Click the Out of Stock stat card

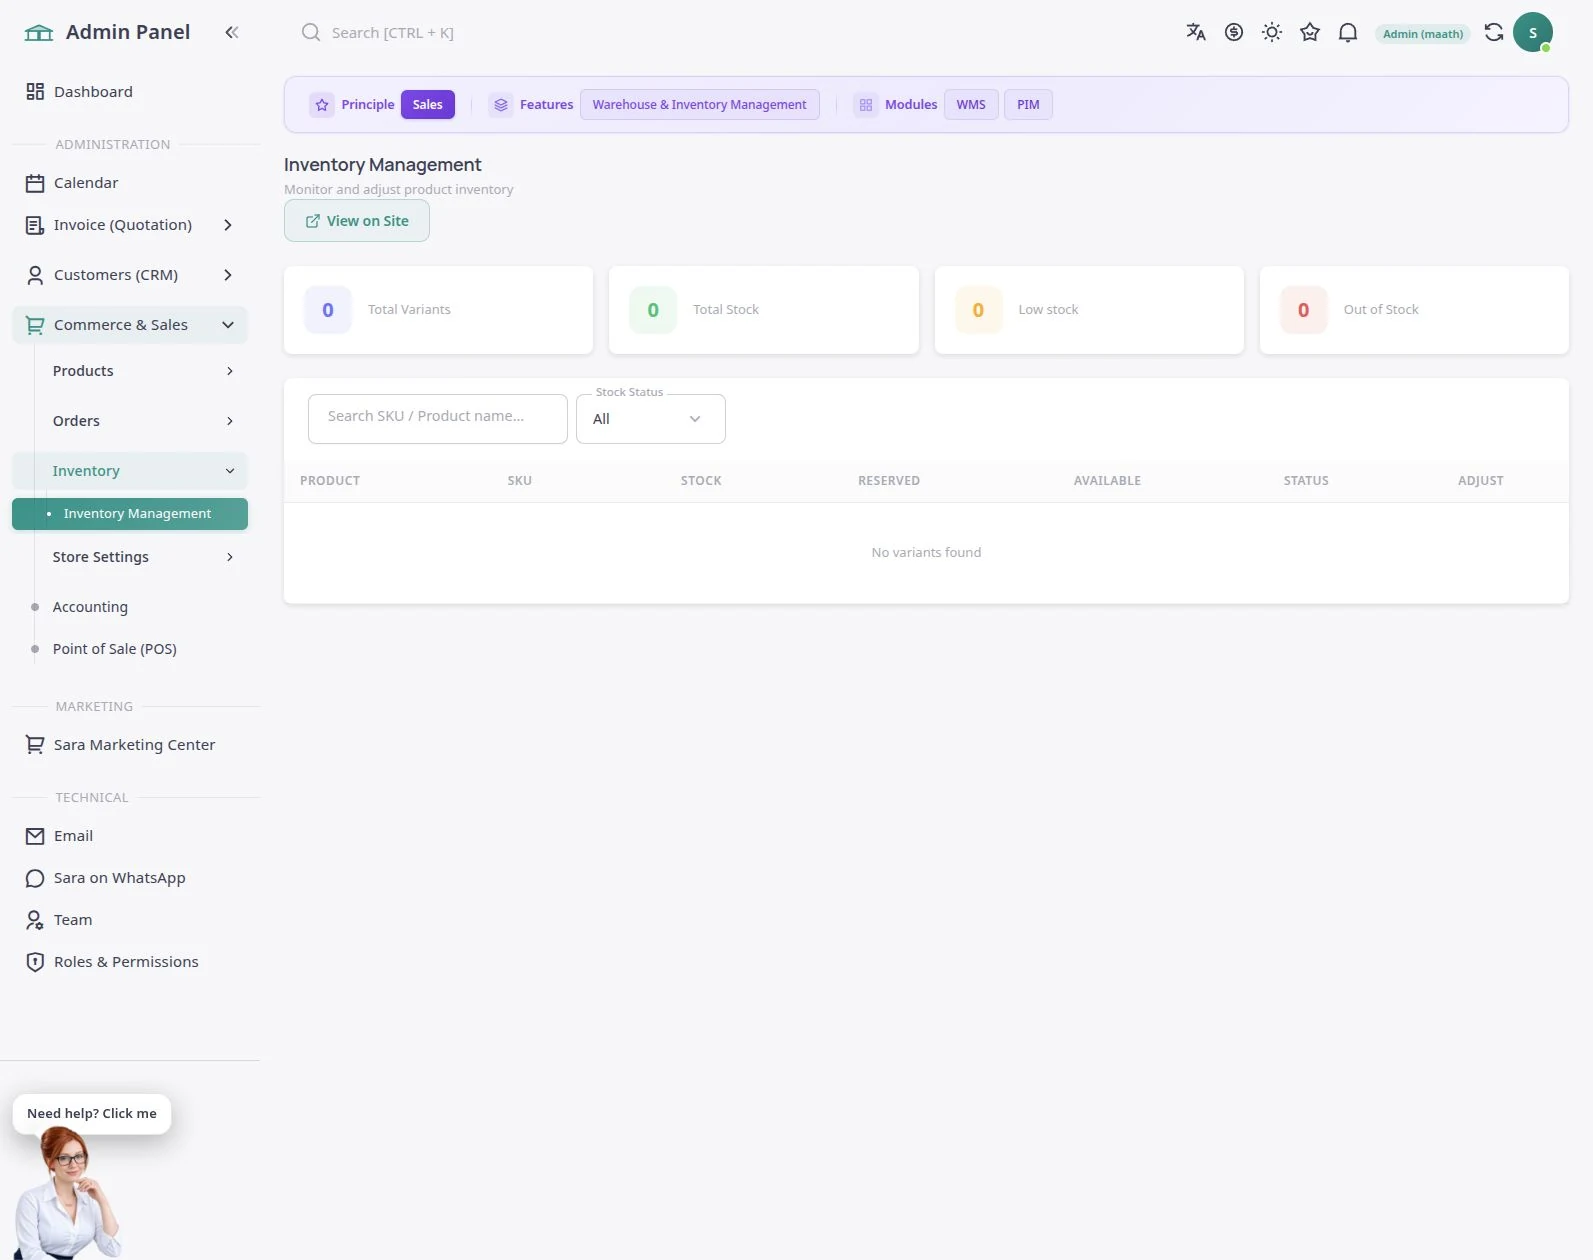point(1414,310)
